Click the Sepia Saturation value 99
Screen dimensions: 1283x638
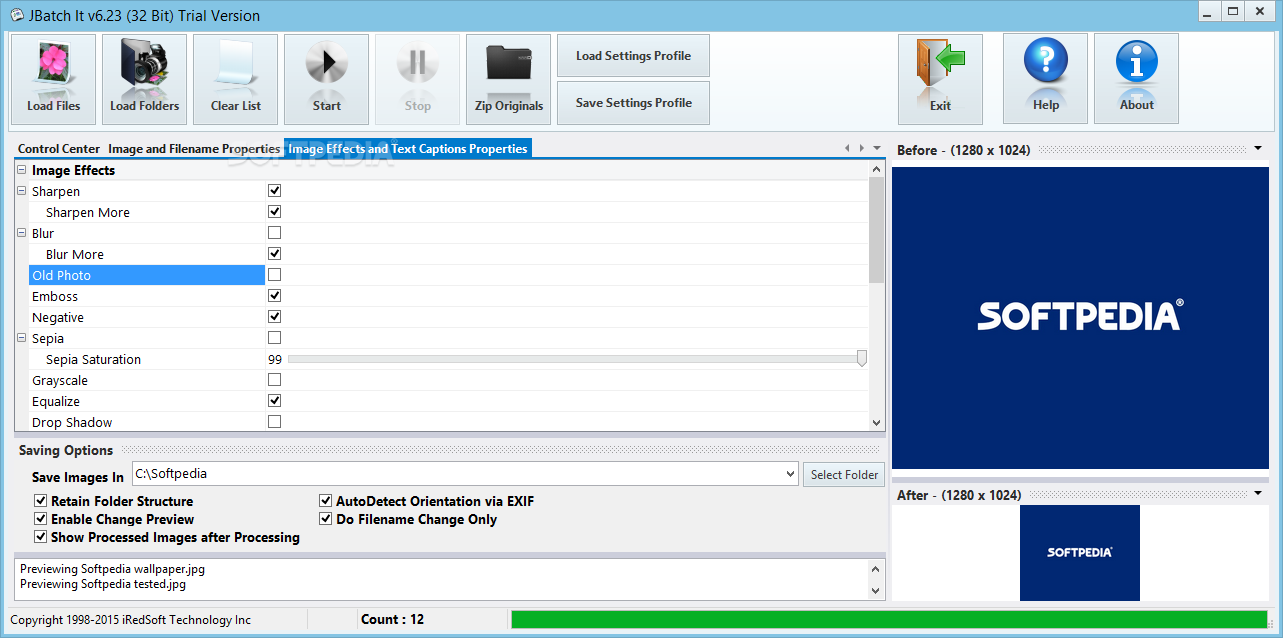[275, 359]
